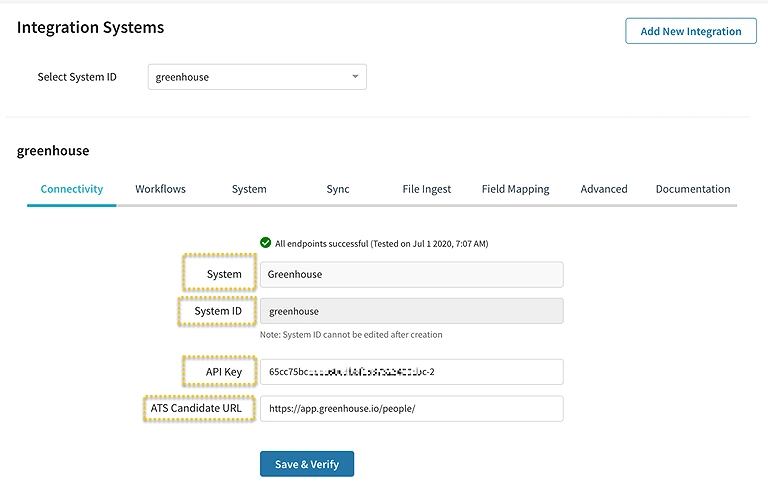Click Add New Integration button
The width and height of the screenshot is (768, 490).
click(x=691, y=31)
